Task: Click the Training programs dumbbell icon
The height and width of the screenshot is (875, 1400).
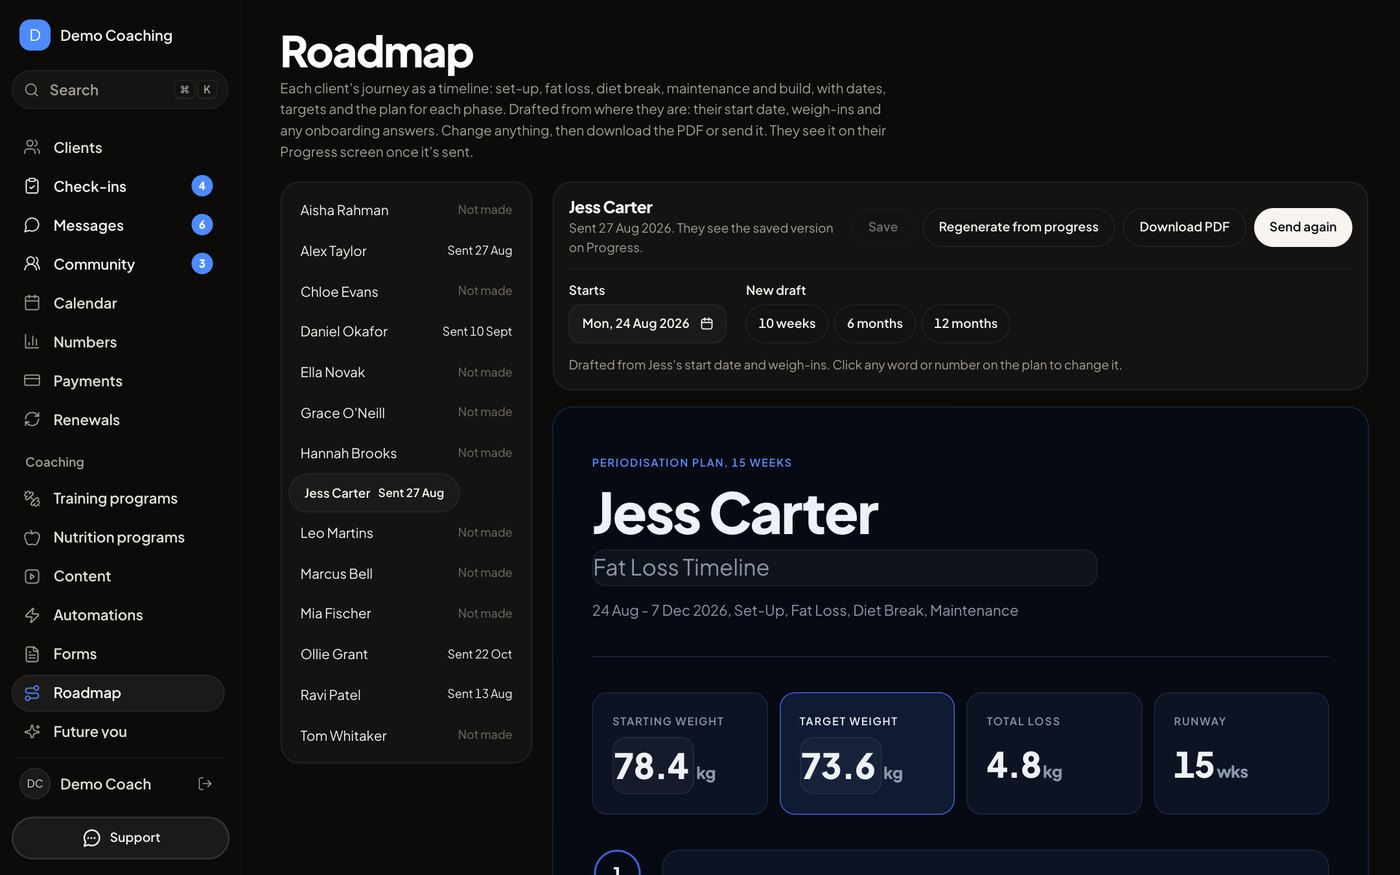Action: [x=32, y=498]
